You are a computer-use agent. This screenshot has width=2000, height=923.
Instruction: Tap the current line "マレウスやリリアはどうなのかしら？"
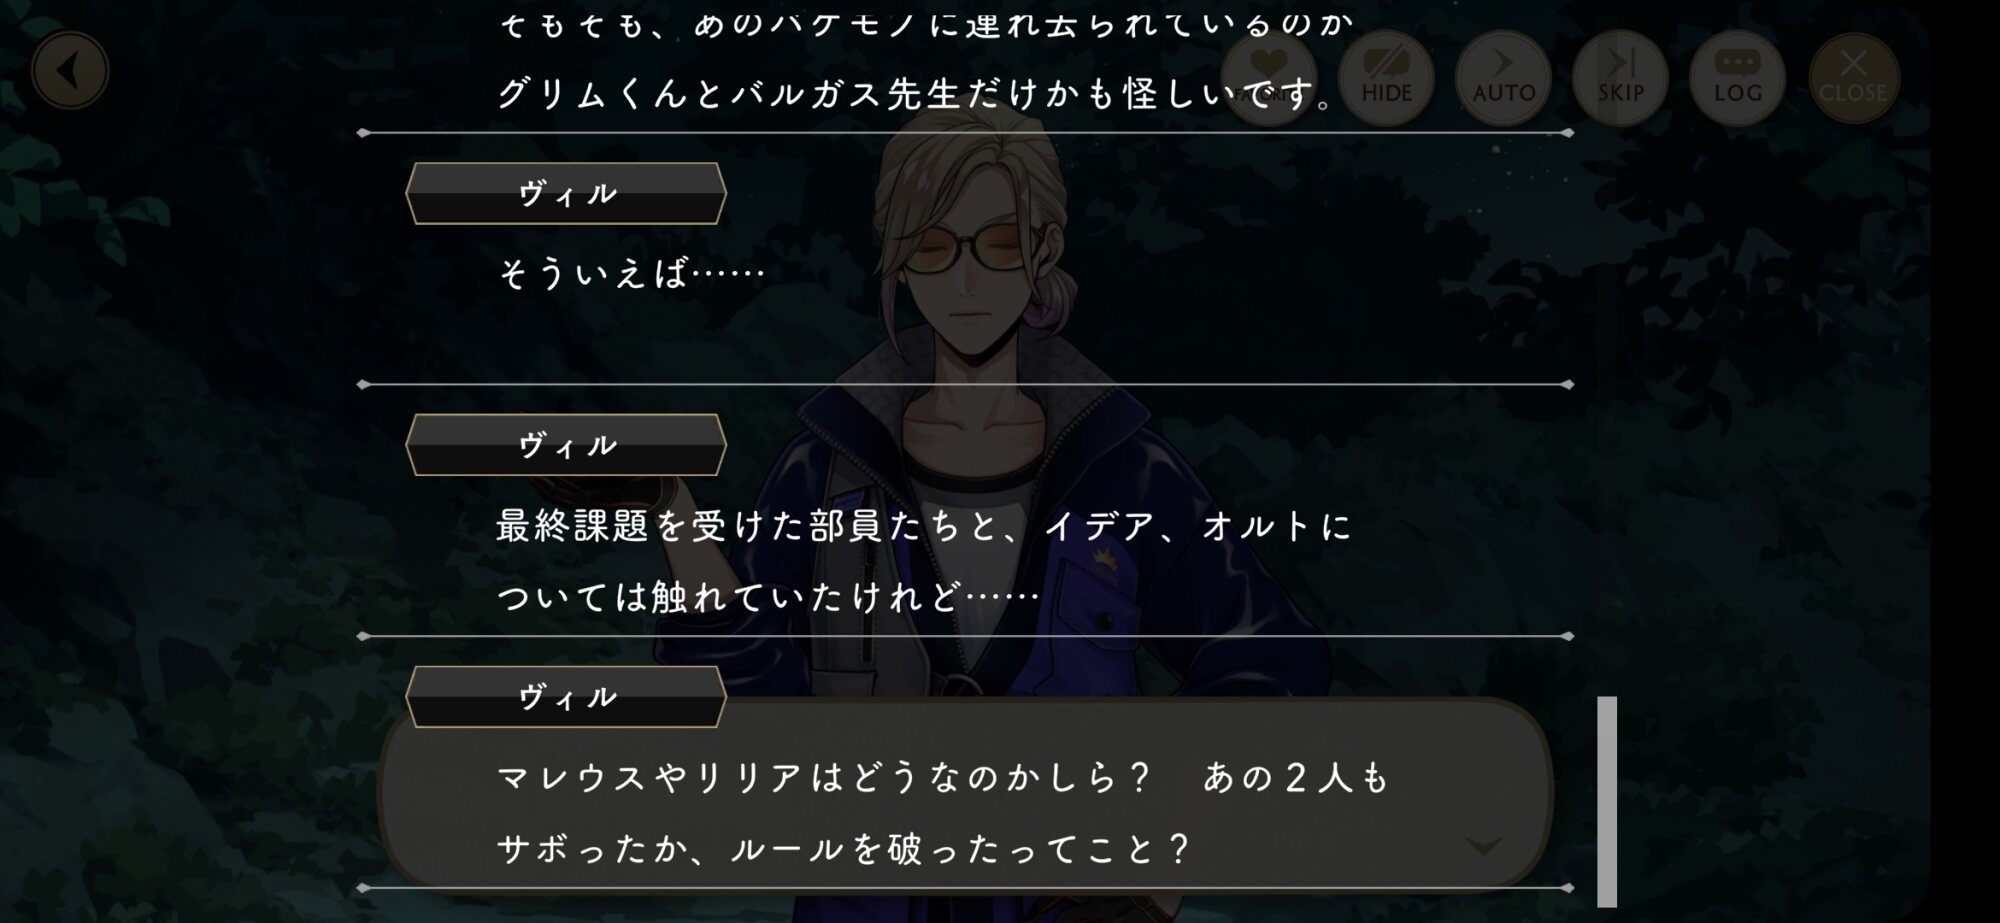(x=824, y=778)
